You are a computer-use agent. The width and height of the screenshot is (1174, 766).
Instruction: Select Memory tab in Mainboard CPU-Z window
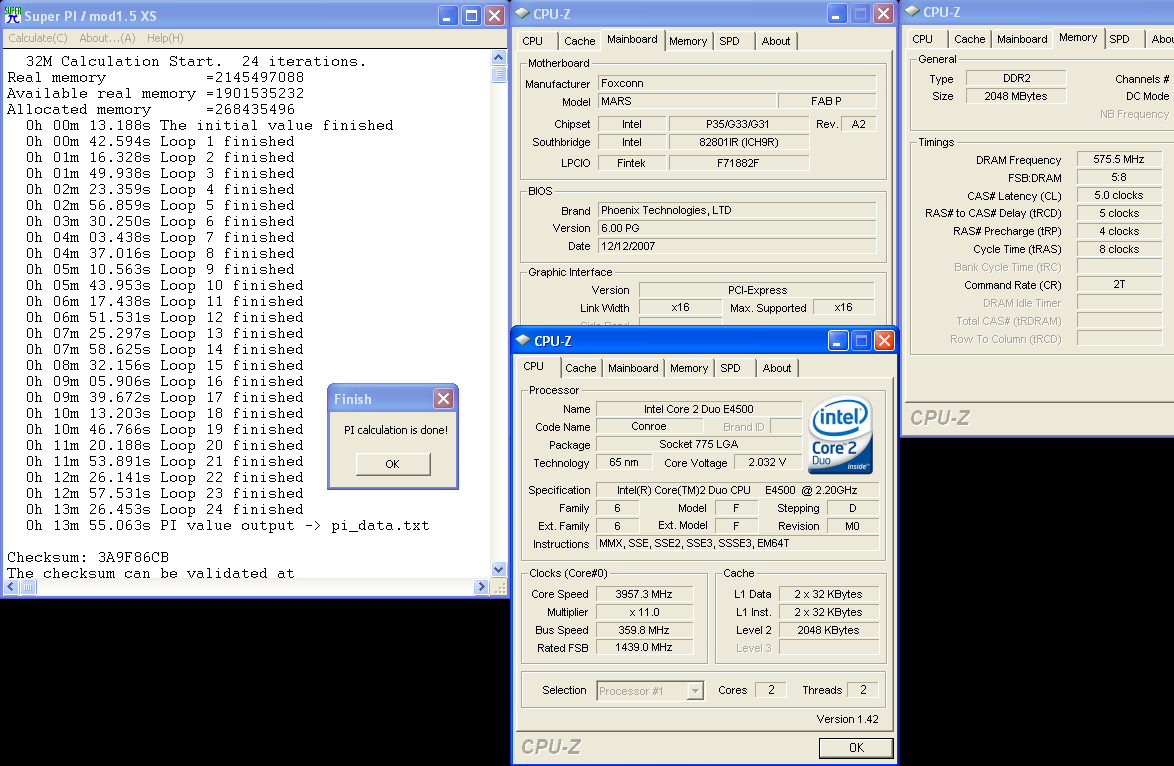coord(688,41)
